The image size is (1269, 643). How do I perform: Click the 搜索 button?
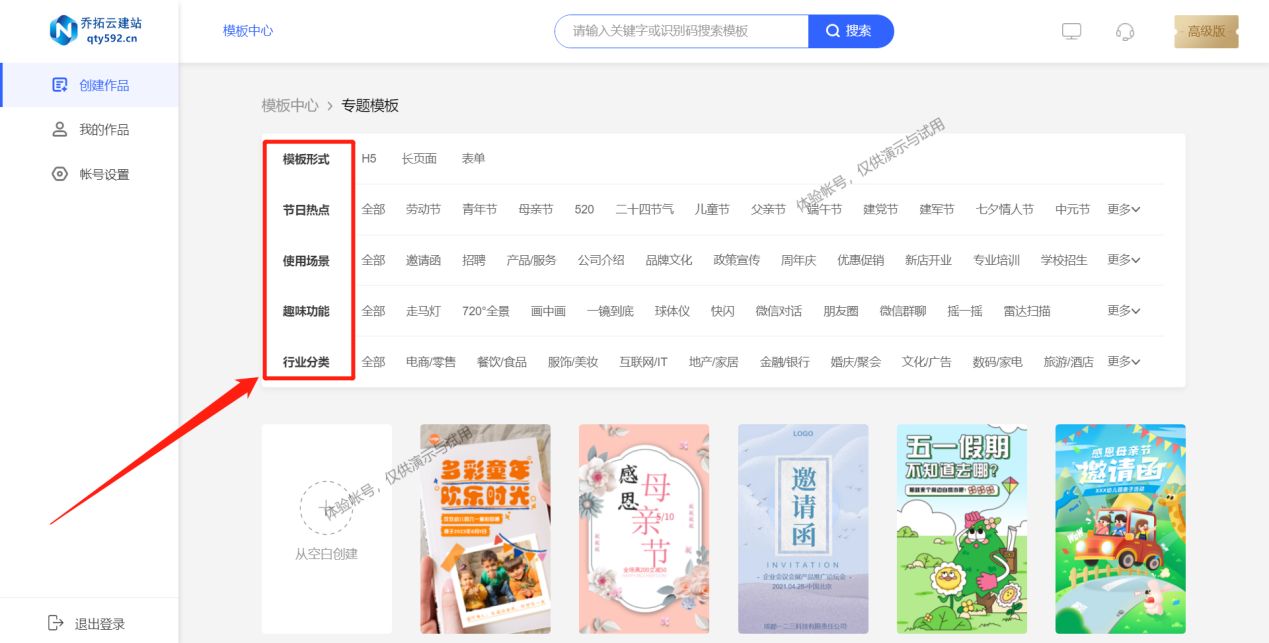tap(851, 31)
